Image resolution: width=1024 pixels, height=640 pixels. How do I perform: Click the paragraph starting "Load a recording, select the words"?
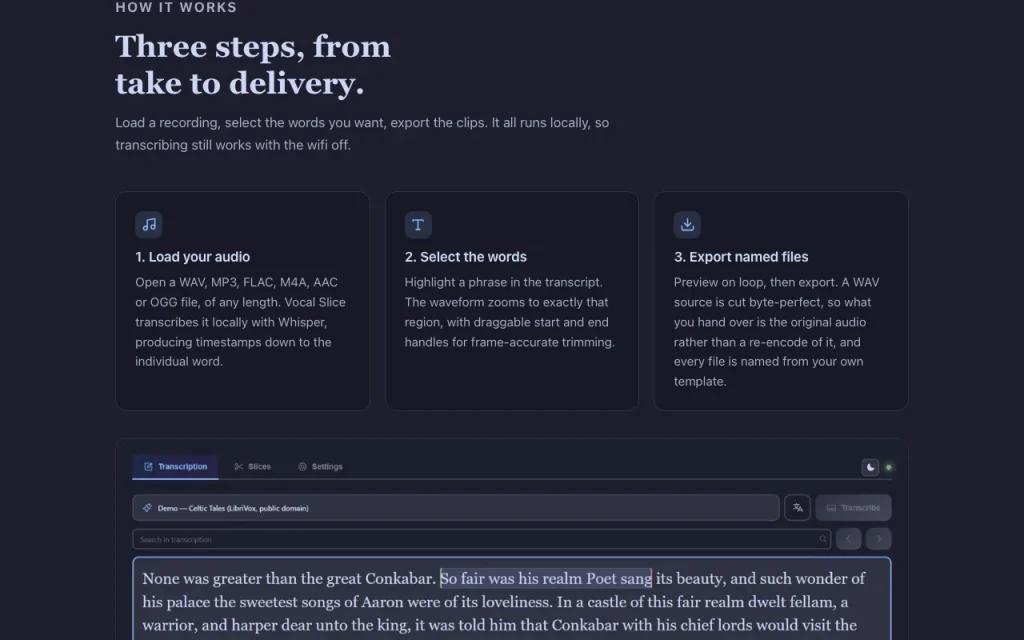362,134
